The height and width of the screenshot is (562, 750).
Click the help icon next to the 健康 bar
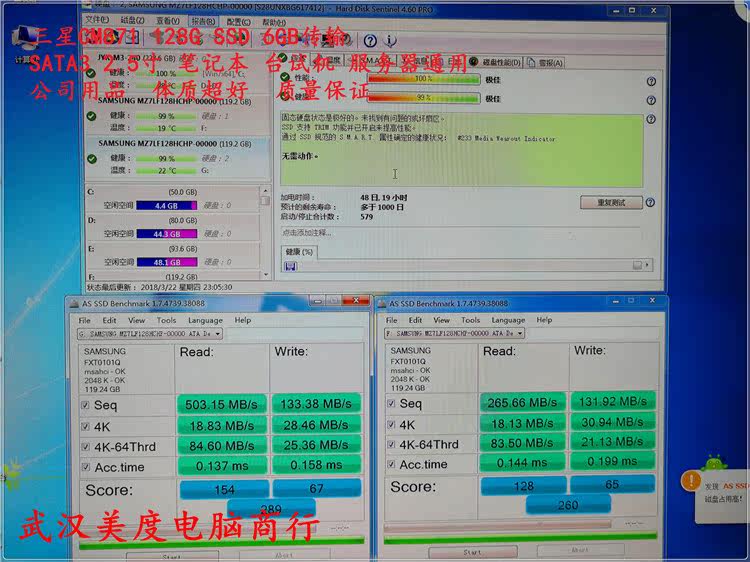[x=651, y=100]
